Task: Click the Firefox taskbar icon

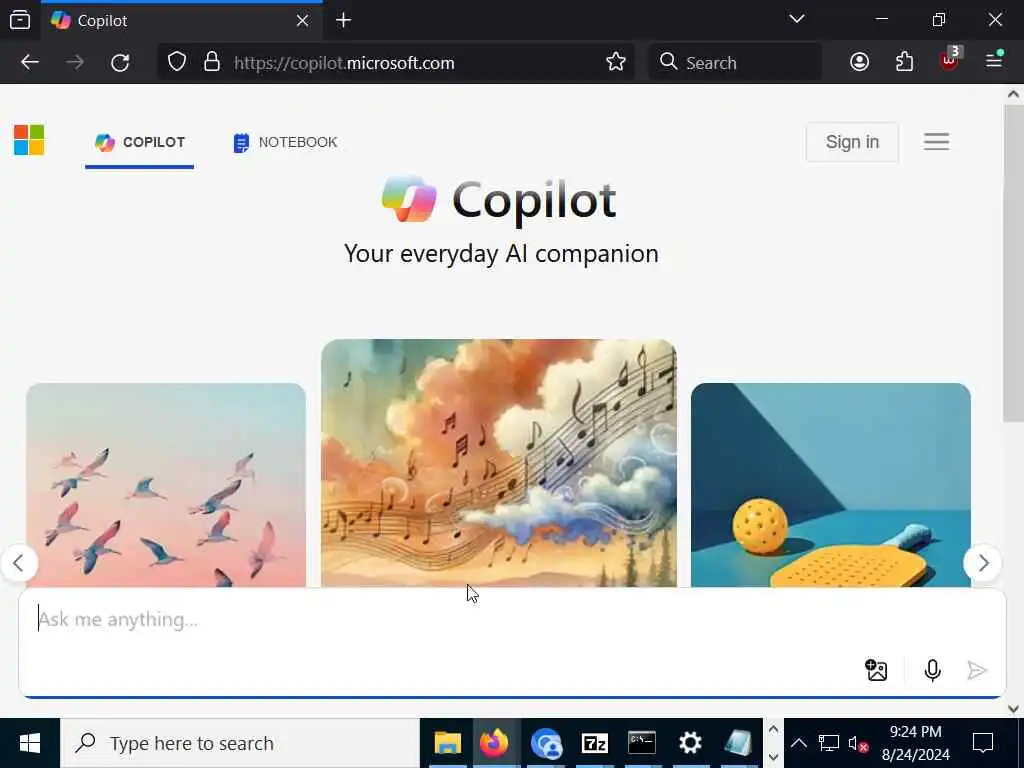Action: pos(494,743)
